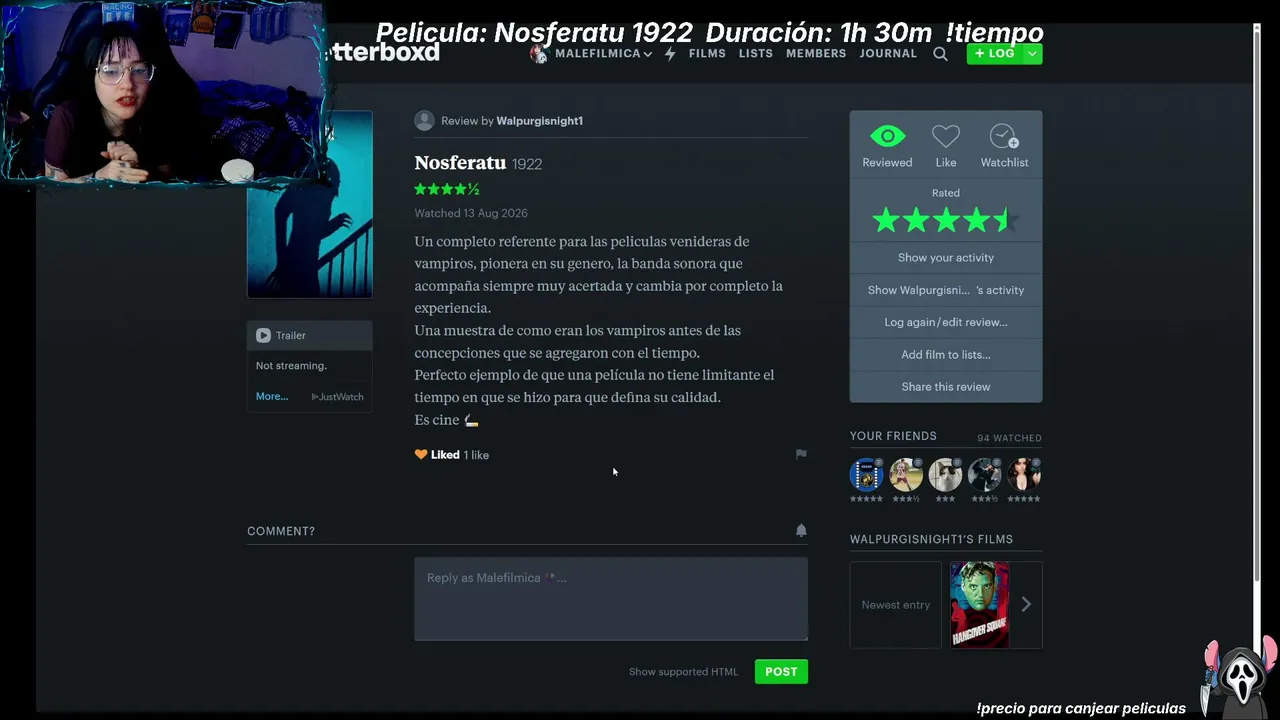Select 'Show your activity'
The image size is (1280, 720).
946,258
